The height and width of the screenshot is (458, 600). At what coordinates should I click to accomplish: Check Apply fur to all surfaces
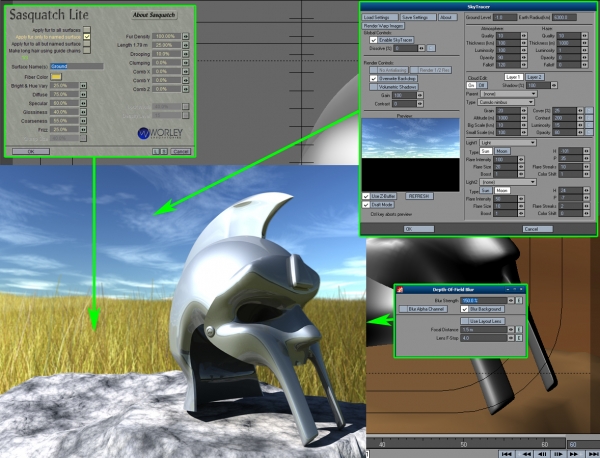coord(87,29)
